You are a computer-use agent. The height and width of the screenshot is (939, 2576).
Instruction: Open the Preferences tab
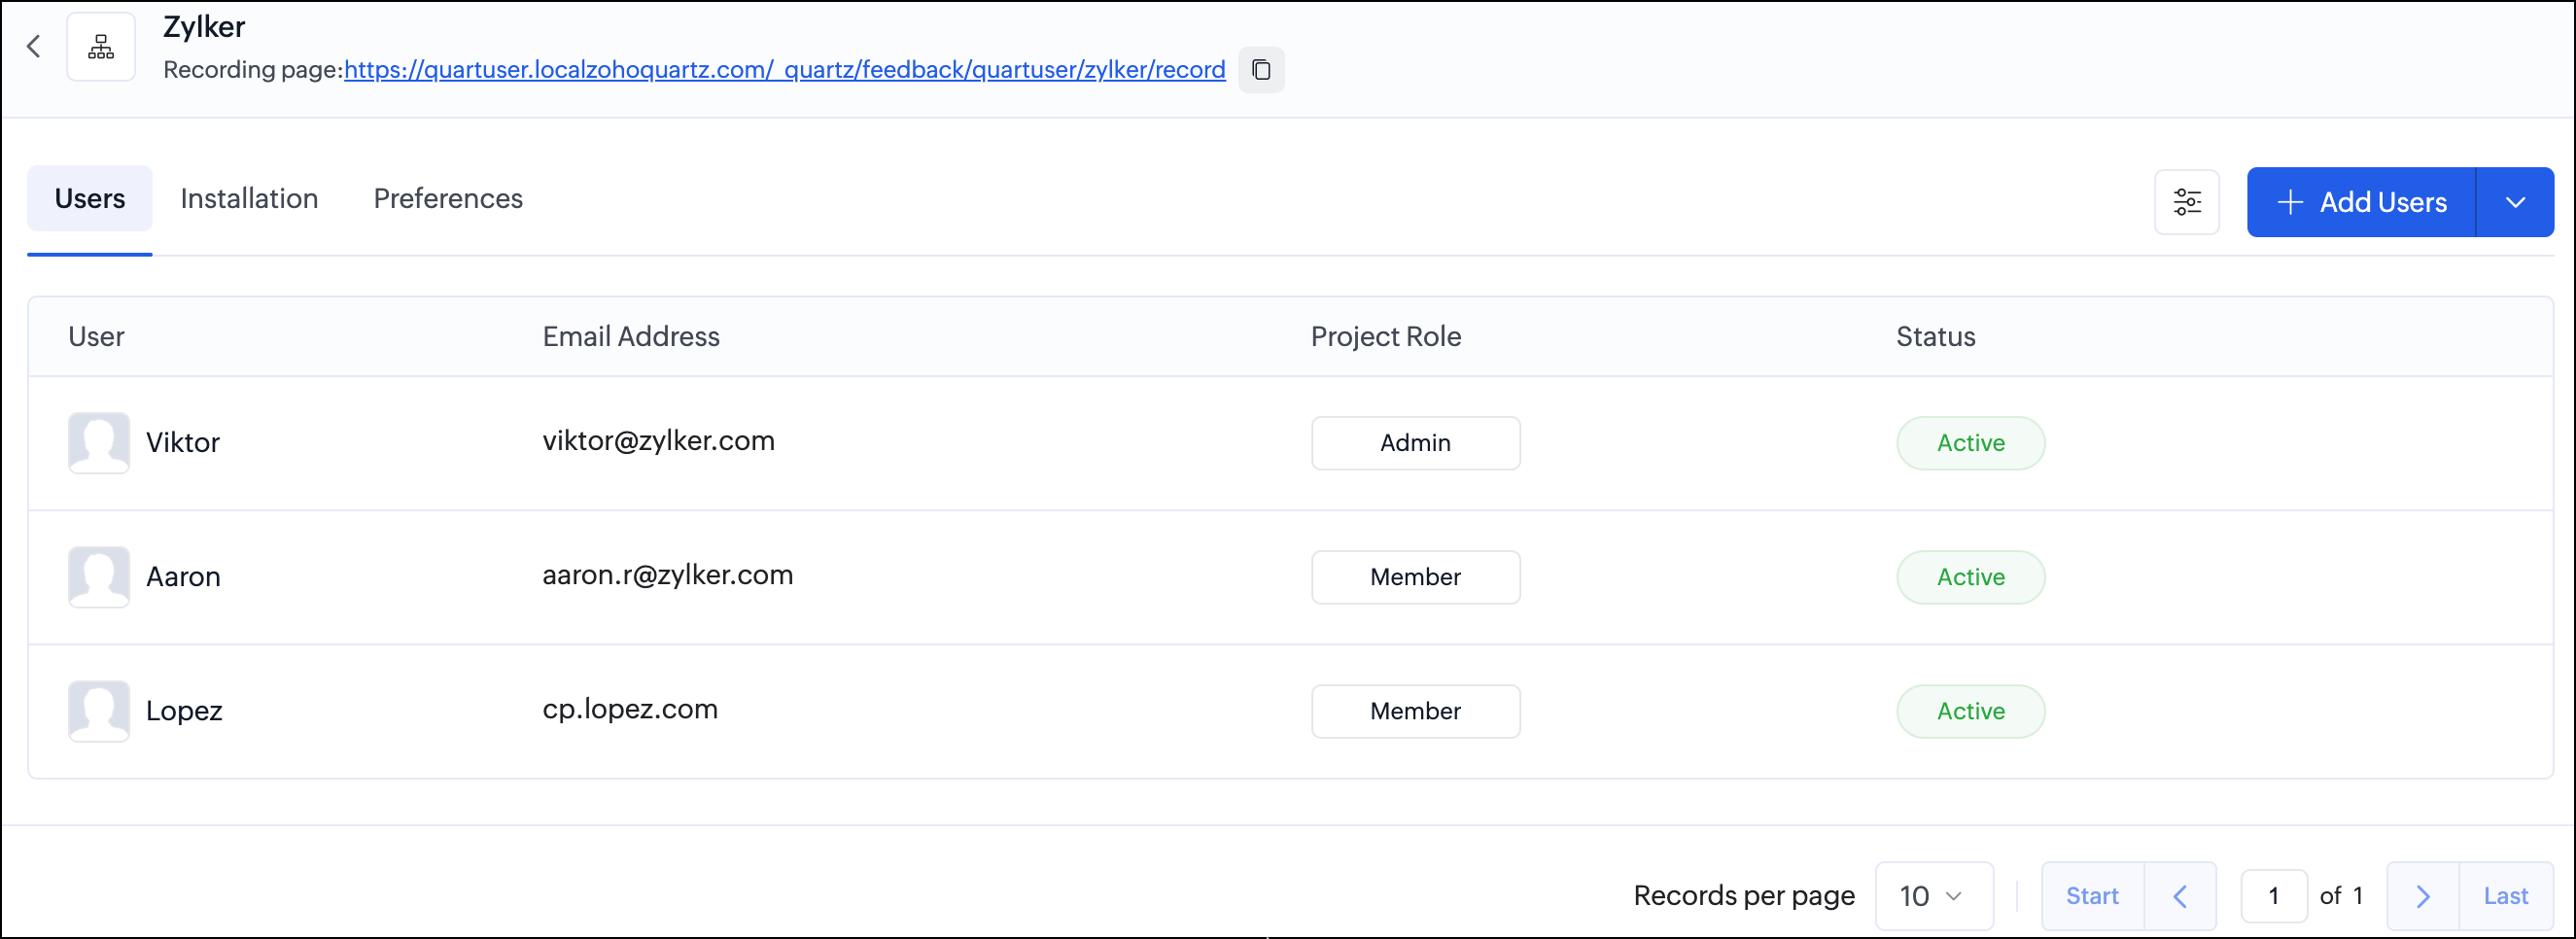[448, 198]
